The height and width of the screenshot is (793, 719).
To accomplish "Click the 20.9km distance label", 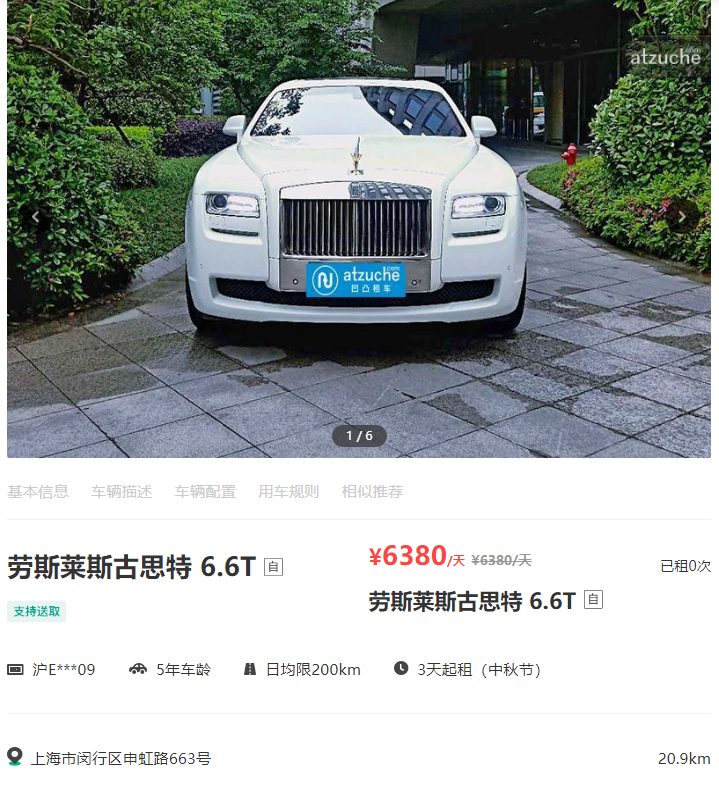I will [684, 759].
